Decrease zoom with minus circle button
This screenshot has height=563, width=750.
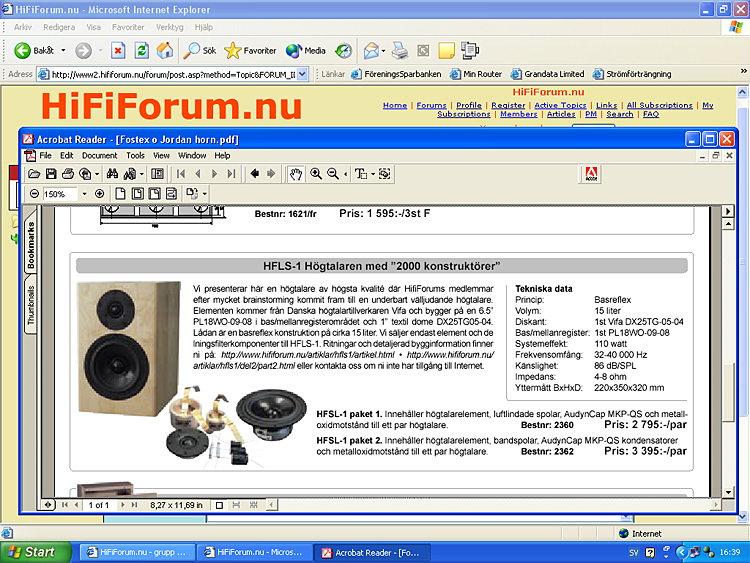tap(34, 194)
